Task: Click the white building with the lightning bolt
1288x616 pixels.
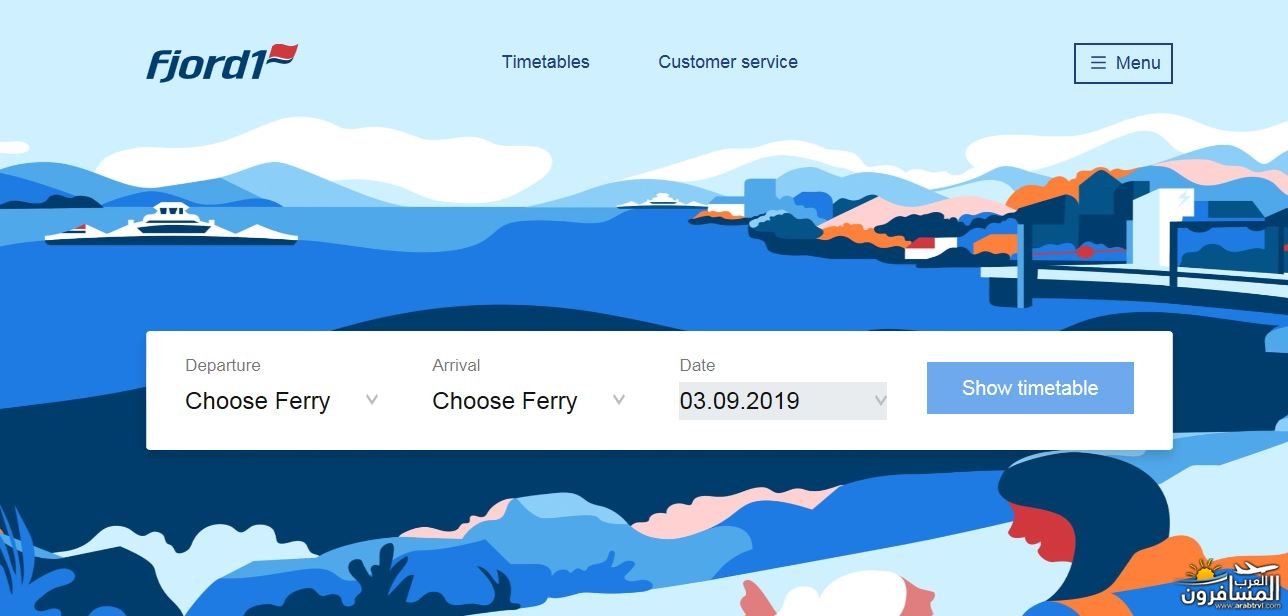Action: pyautogui.click(x=1162, y=228)
